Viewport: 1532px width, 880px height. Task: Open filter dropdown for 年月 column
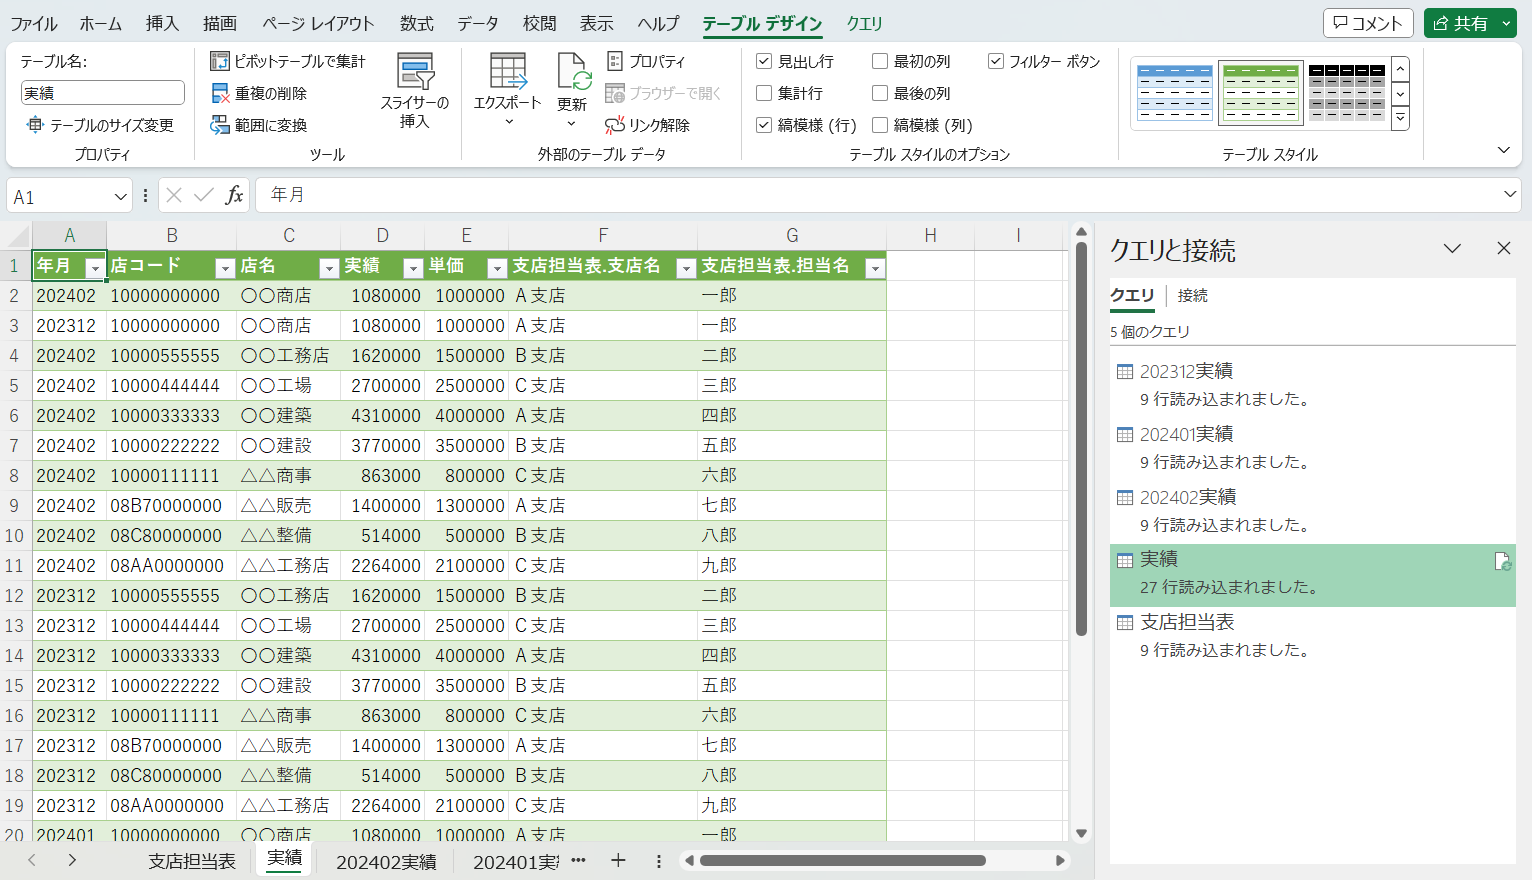coord(95,268)
